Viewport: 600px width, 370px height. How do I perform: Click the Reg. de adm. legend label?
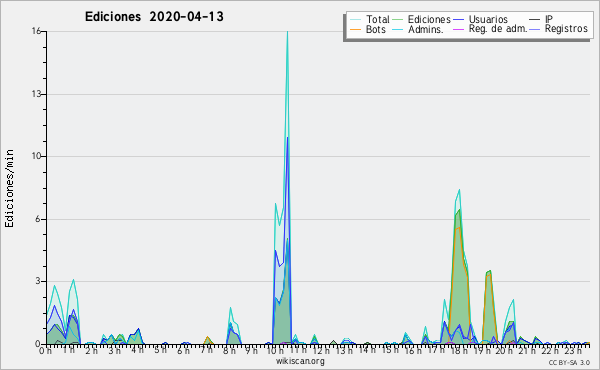click(498, 29)
